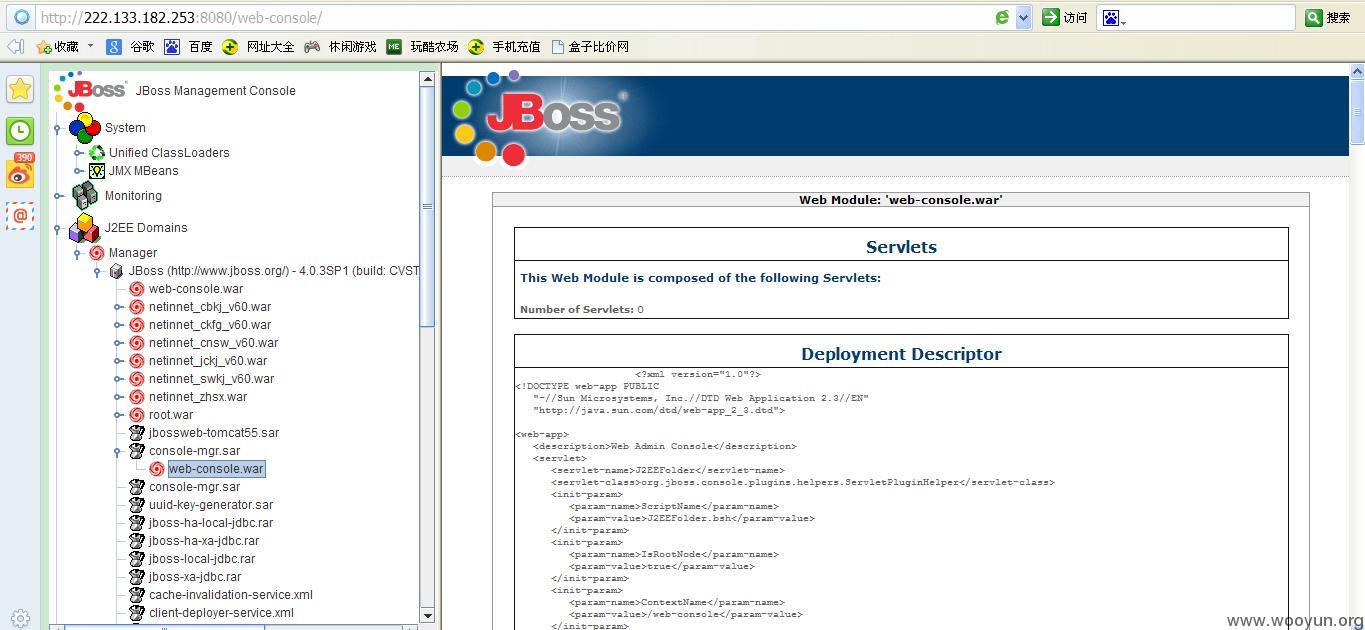Click the 搜索 search button

(1329, 17)
